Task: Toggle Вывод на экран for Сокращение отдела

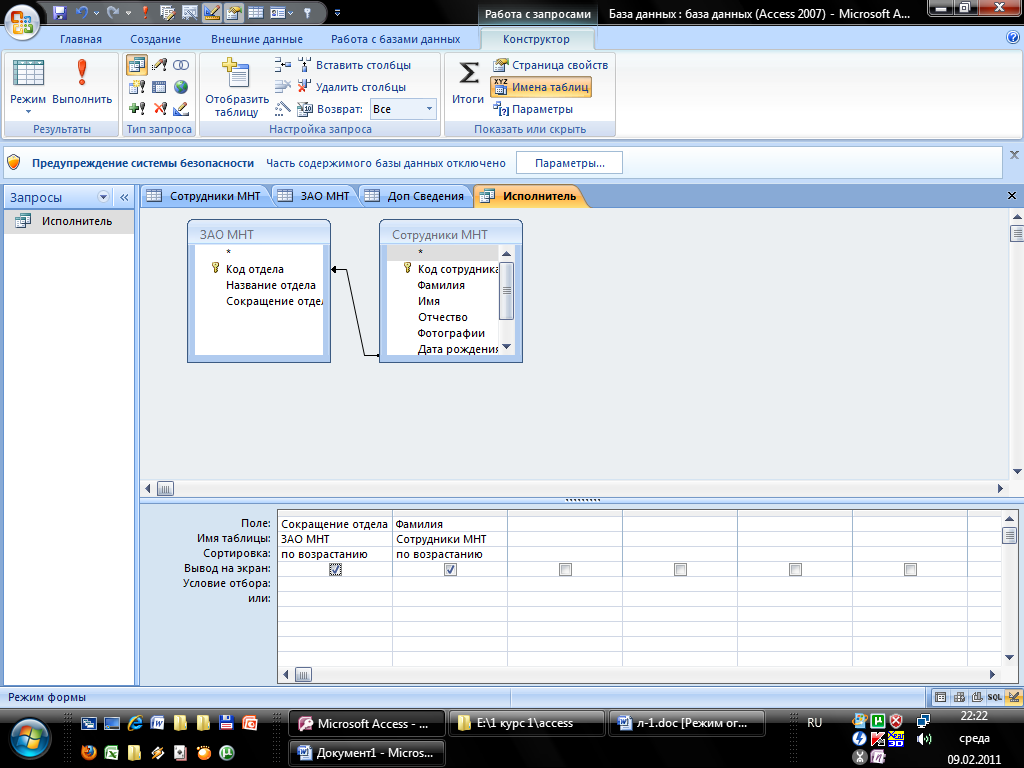Action: click(335, 569)
